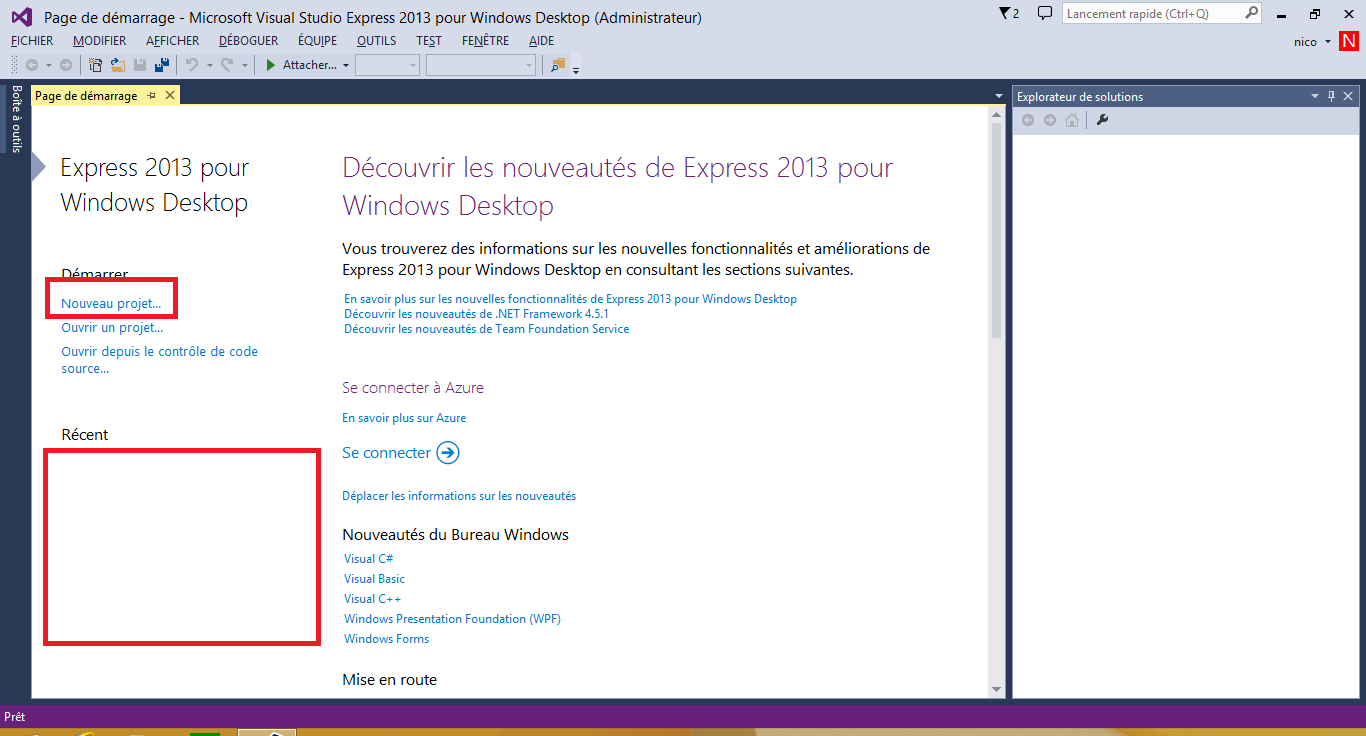Click Solution Explorer back arrow icon
This screenshot has height=736, width=1366.
(x=1027, y=120)
